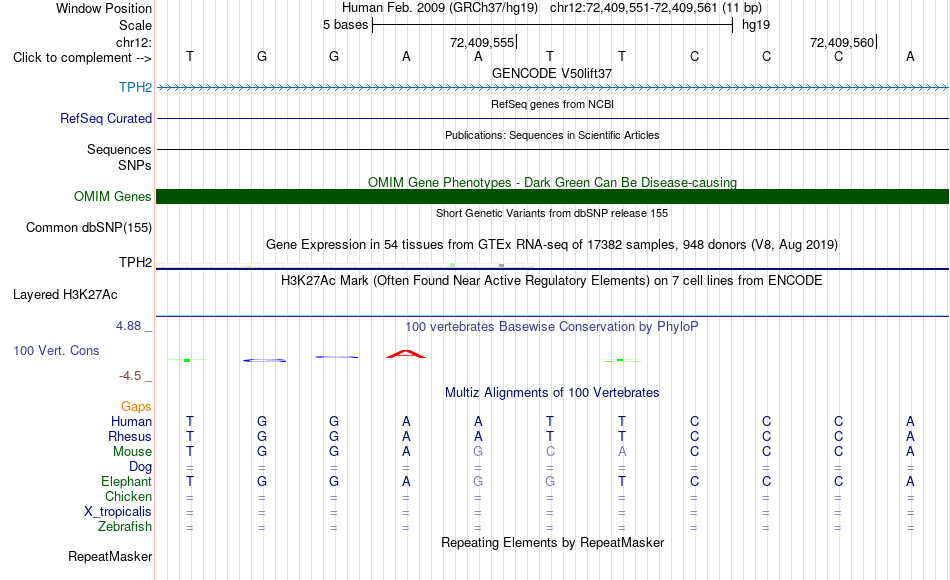The width and height of the screenshot is (950, 580).
Task: Click the Publications Sequences horizontal line
Action: (553, 150)
